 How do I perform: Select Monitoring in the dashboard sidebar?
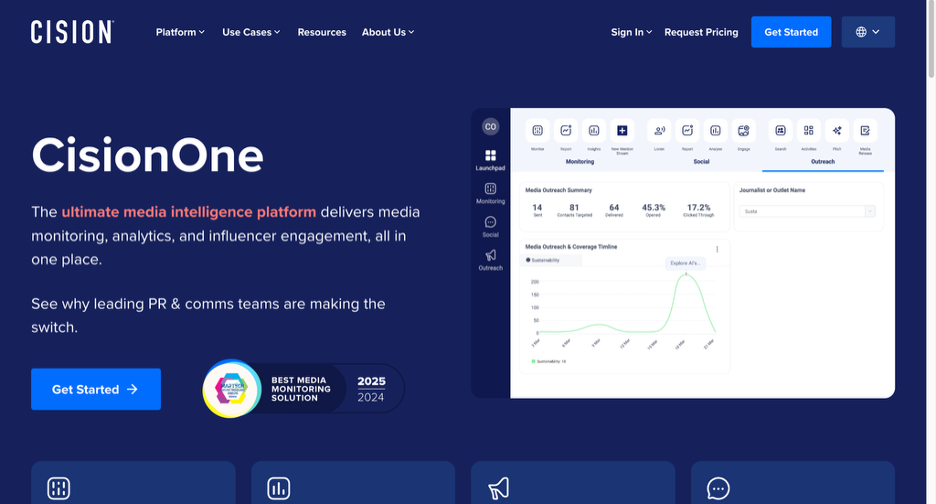[x=490, y=193]
